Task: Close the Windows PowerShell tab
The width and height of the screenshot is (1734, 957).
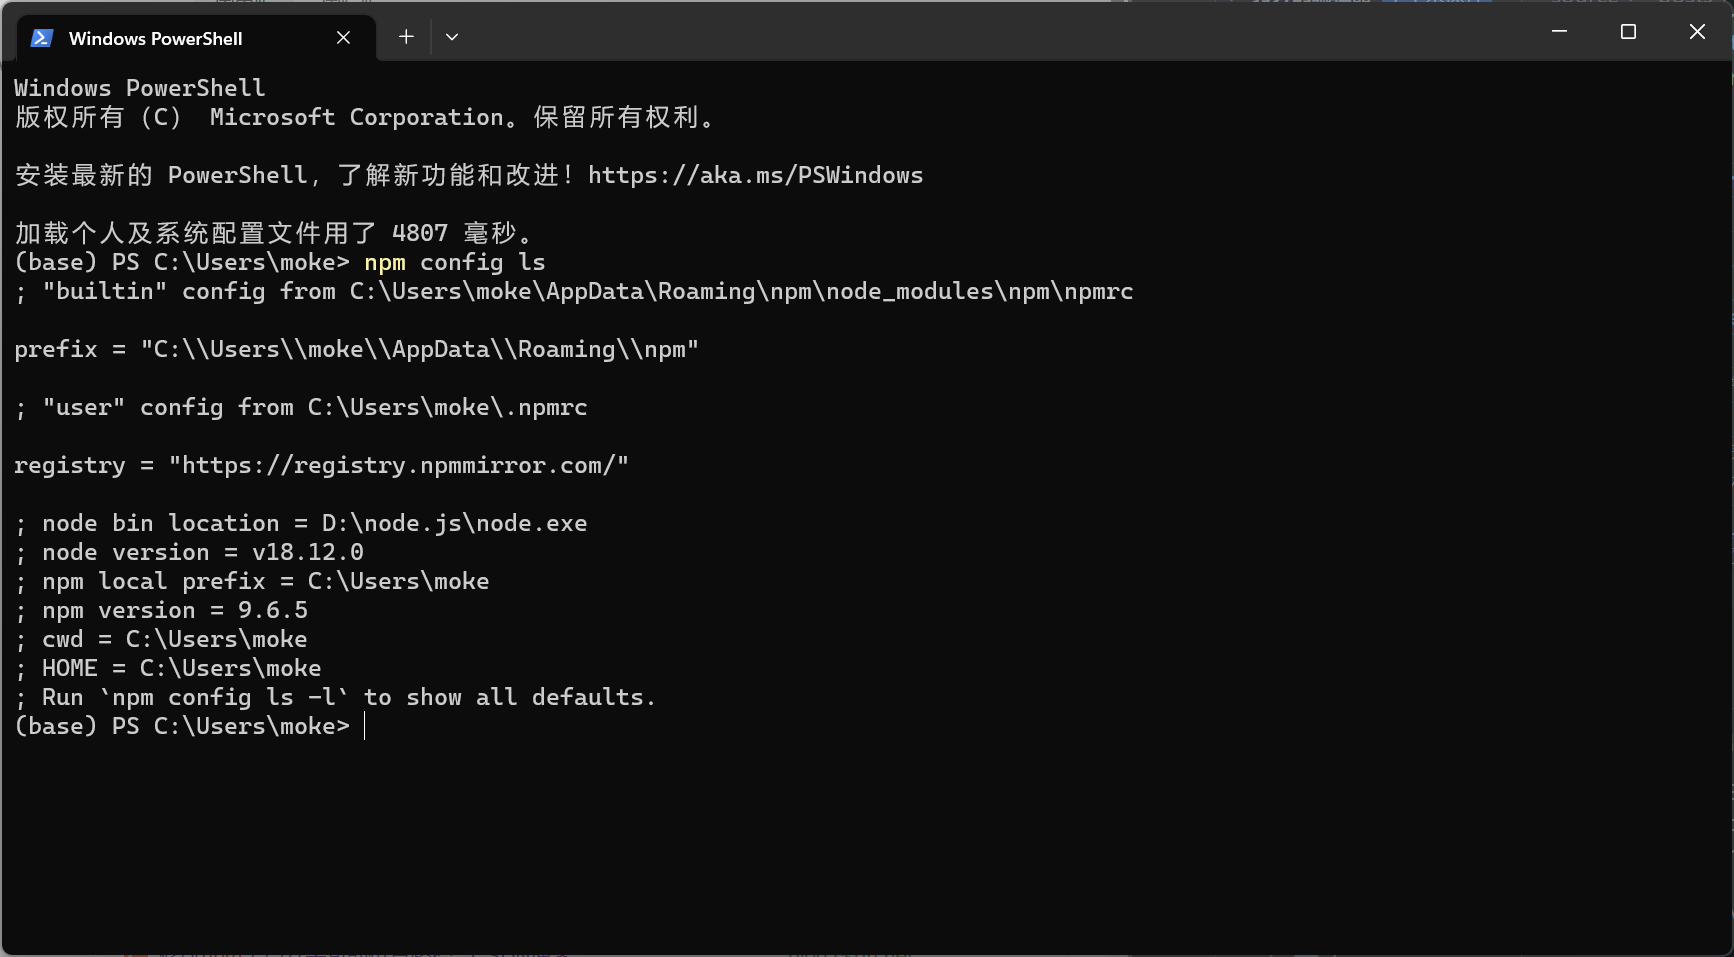Action: 343,37
